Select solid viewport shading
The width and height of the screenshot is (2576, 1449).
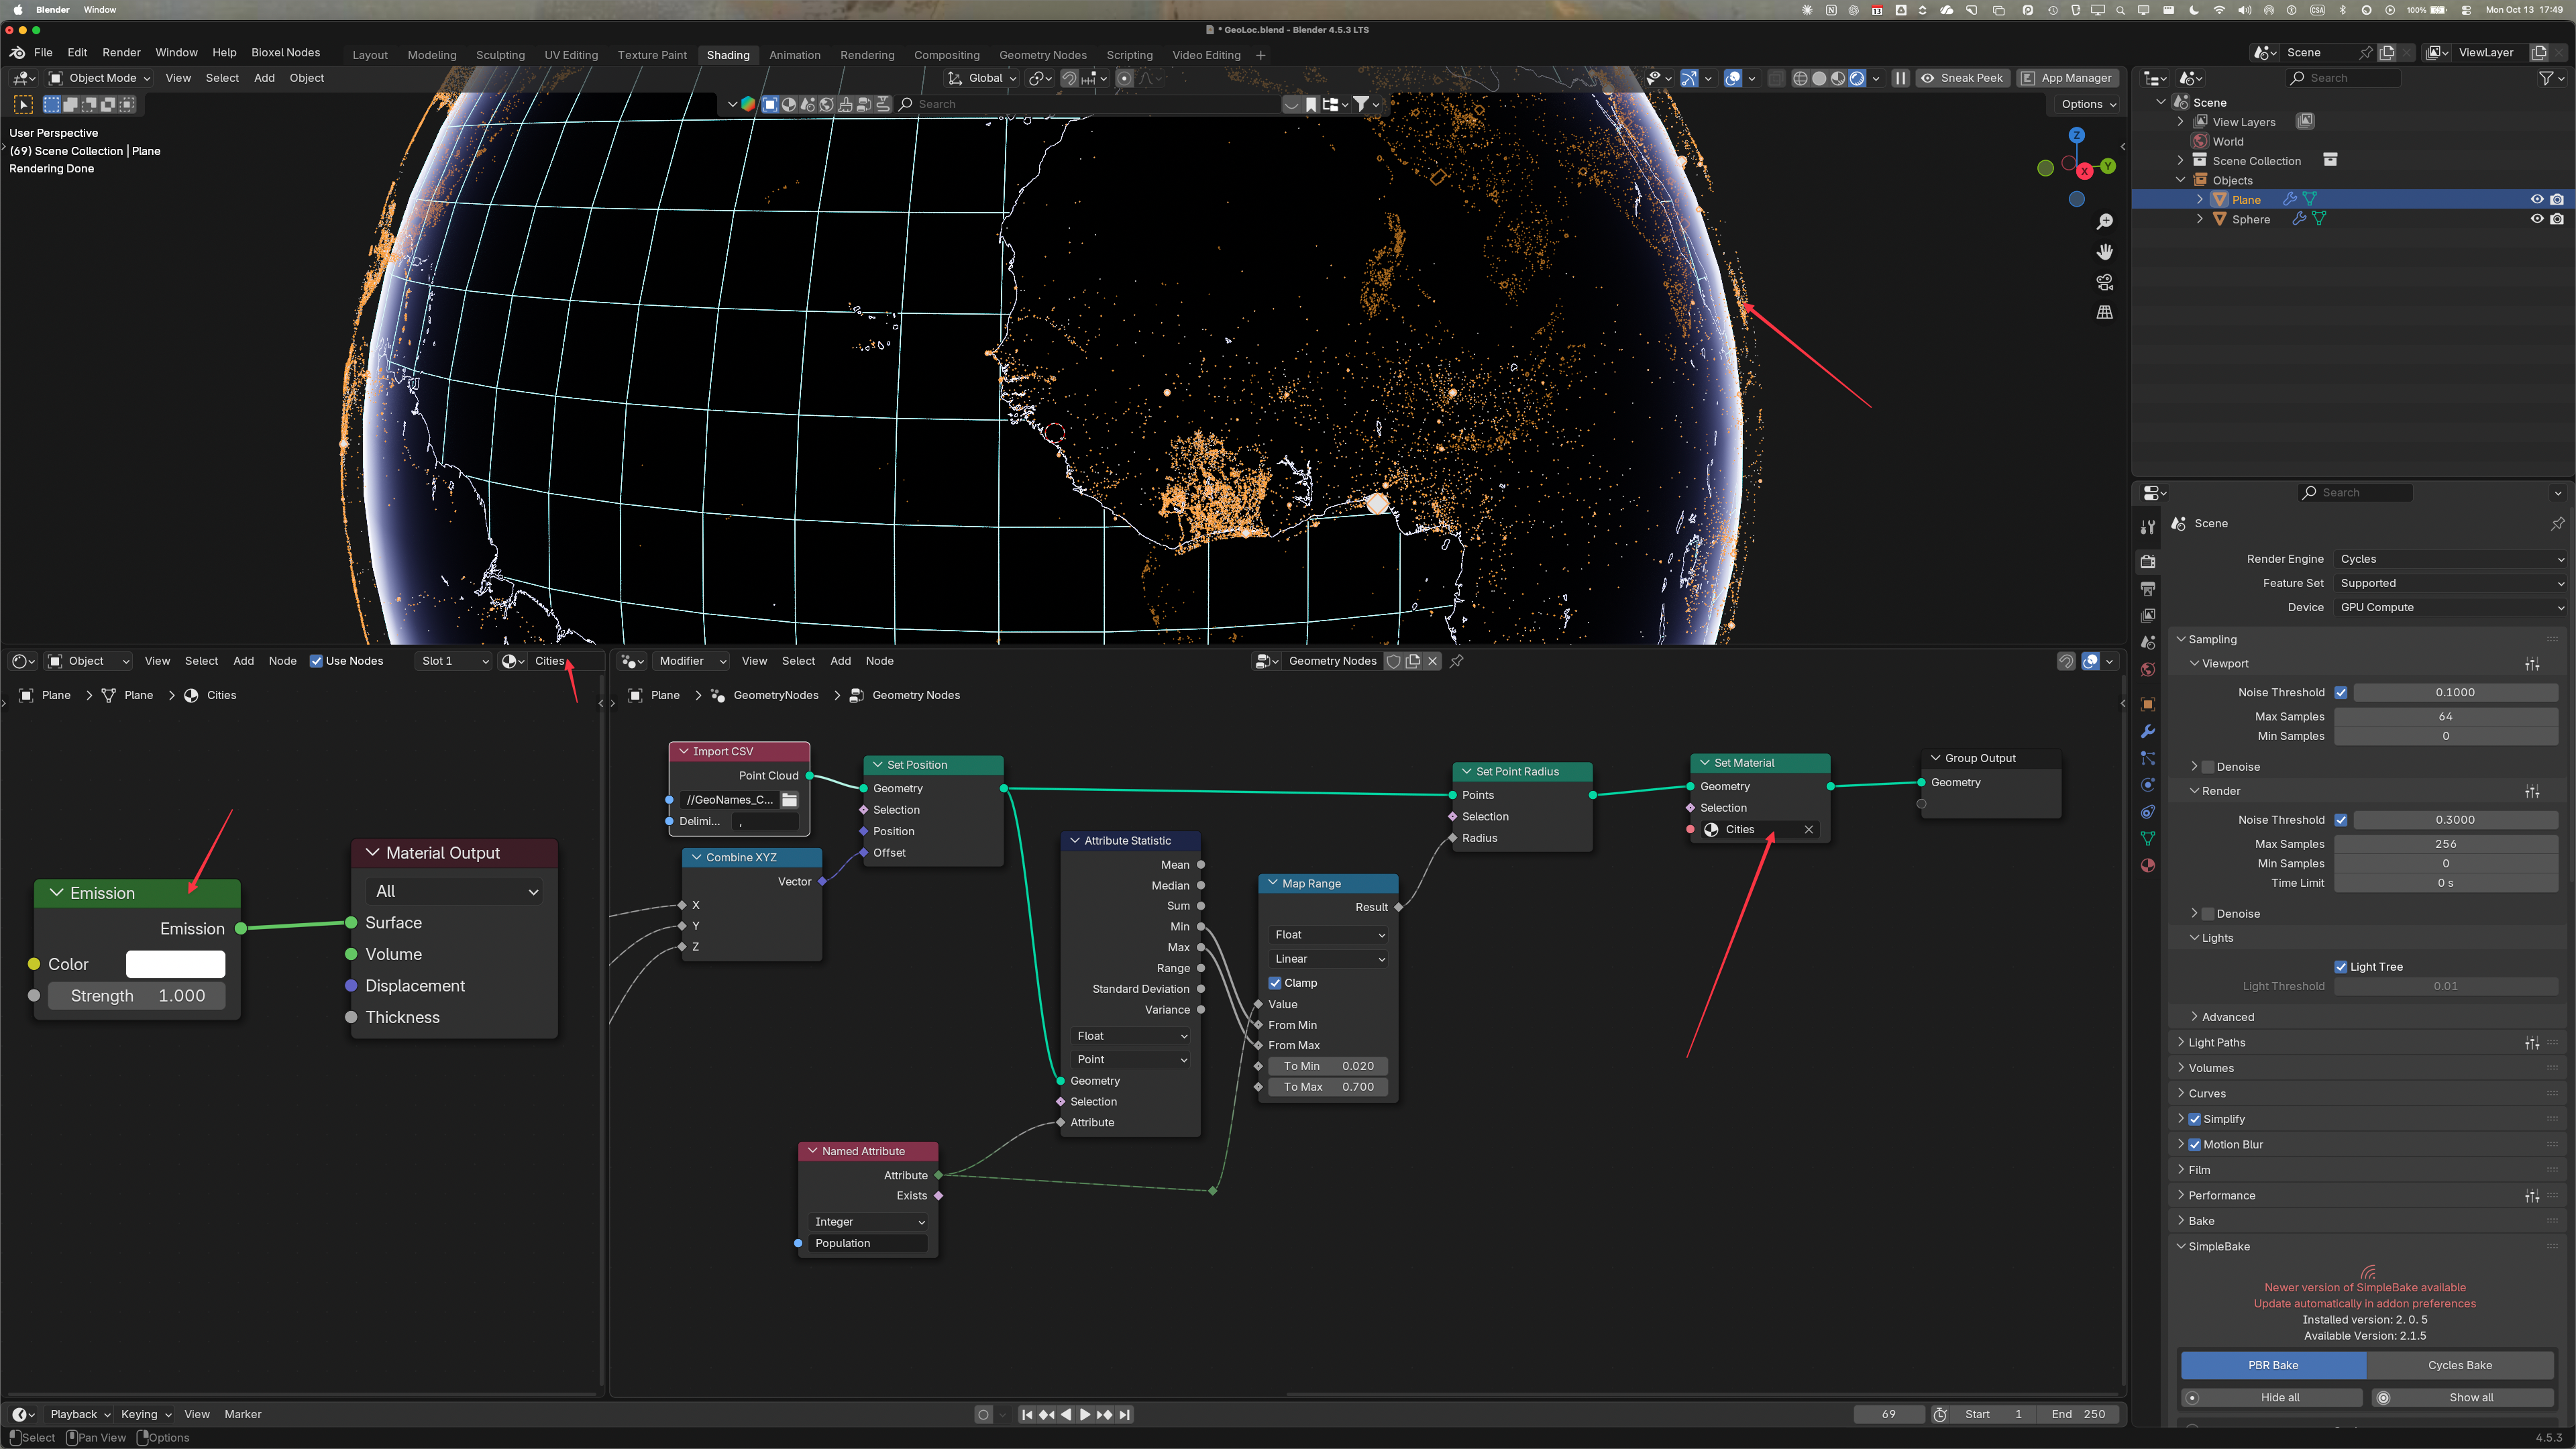(1819, 78)
